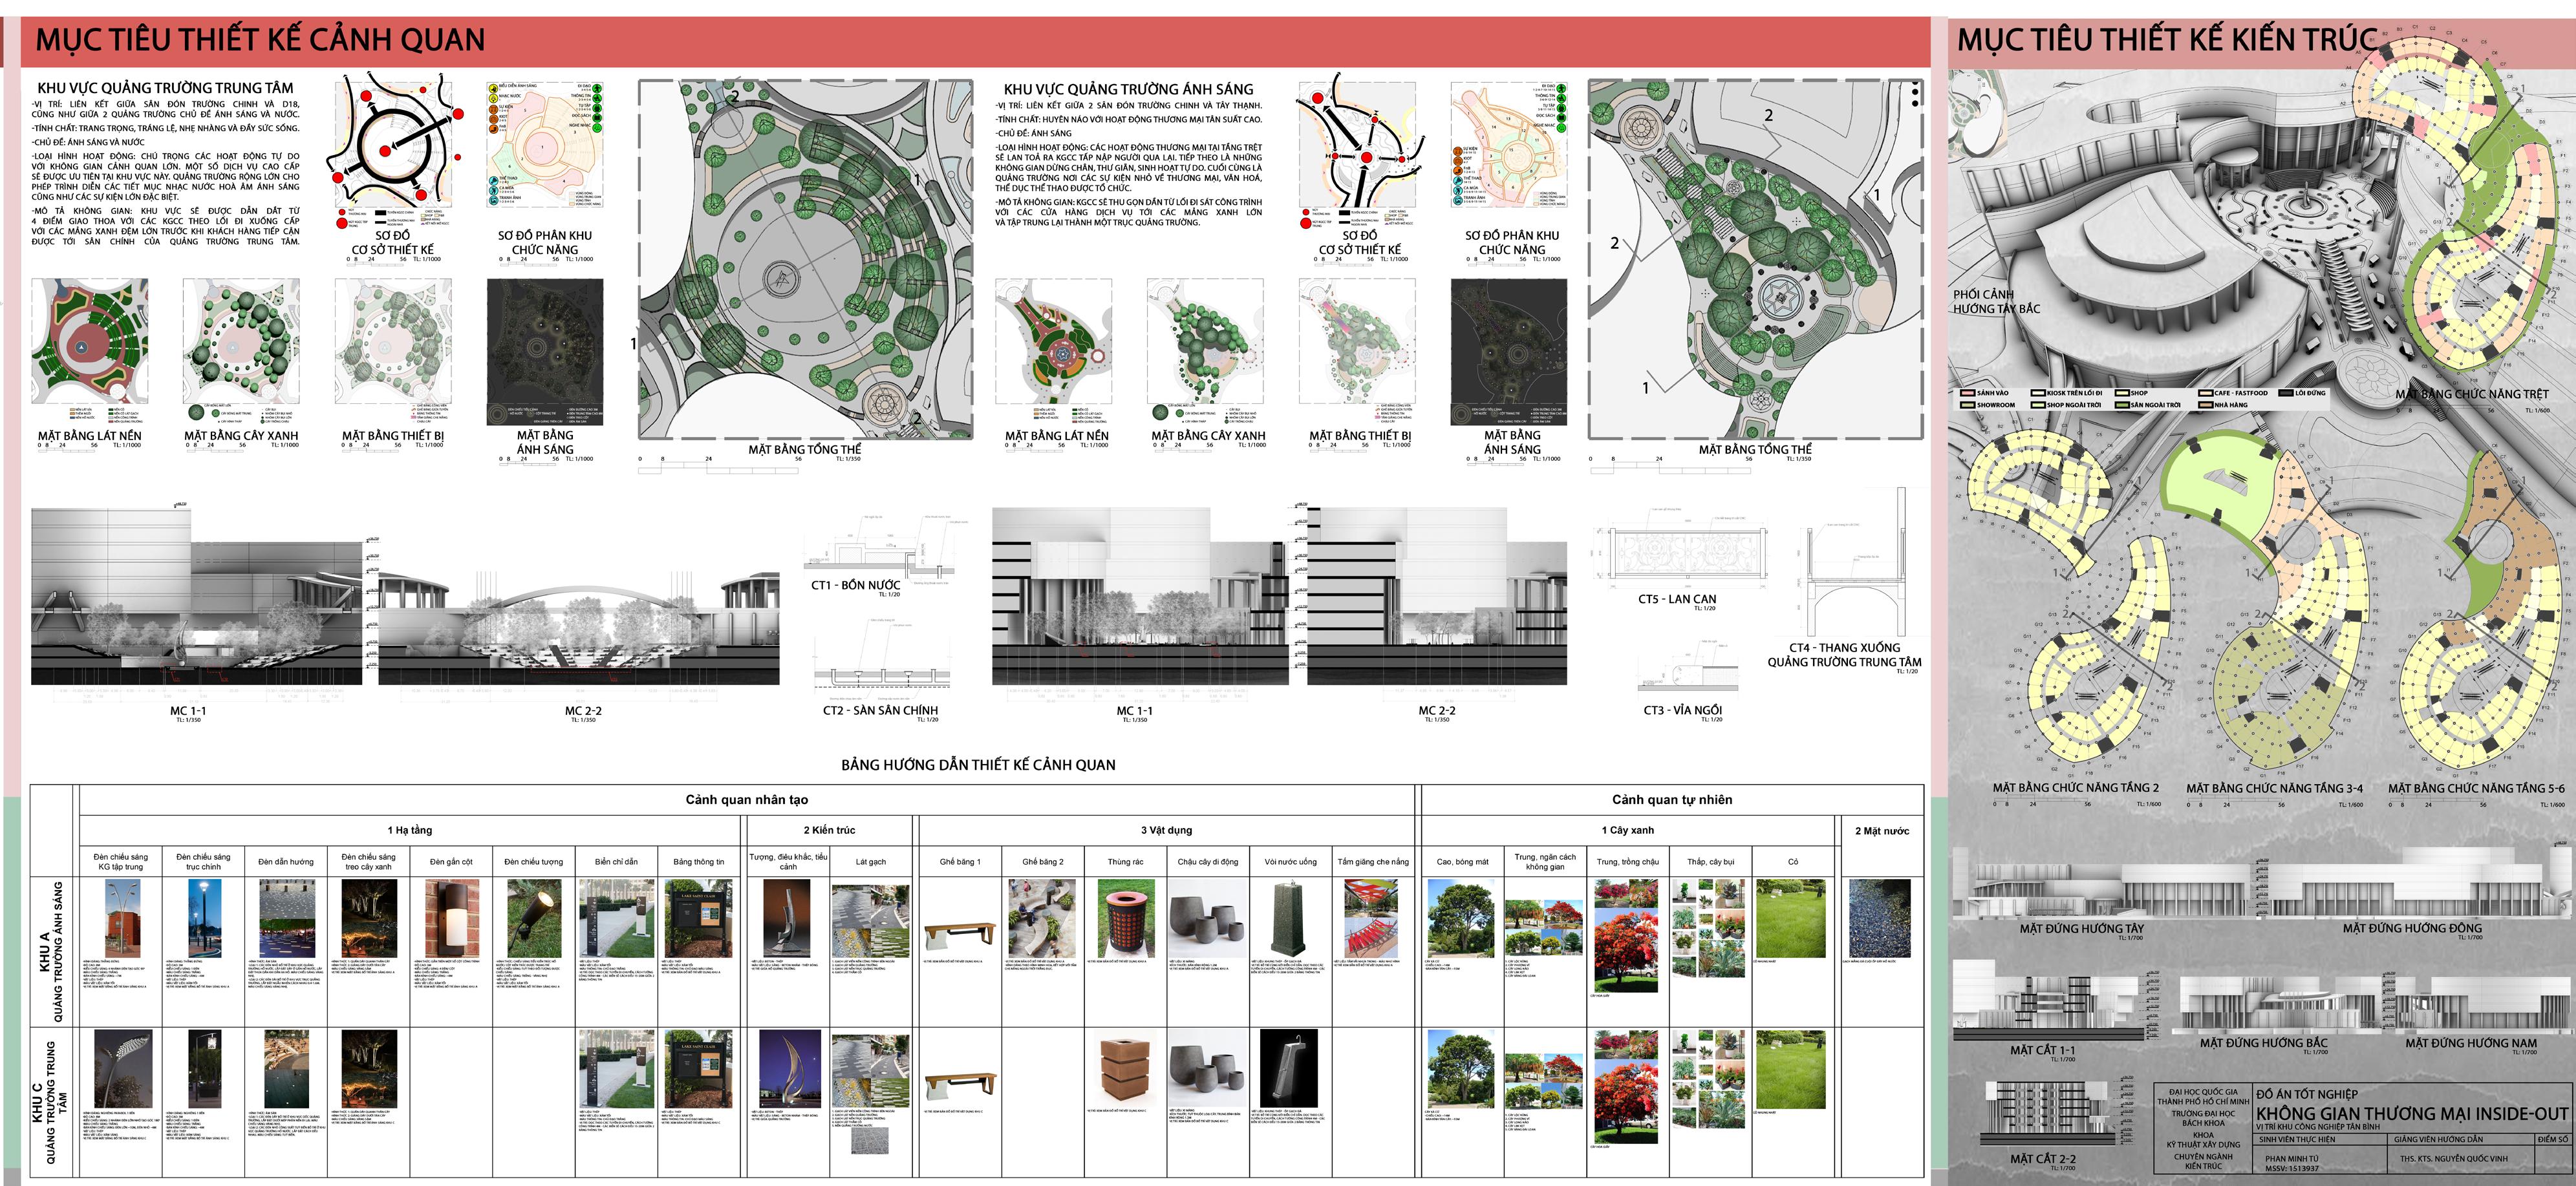Select the central plaza MẶT BẰNG TỔNG THỂ plan
2576x1186 pixels.
click(x=805, y=258)
